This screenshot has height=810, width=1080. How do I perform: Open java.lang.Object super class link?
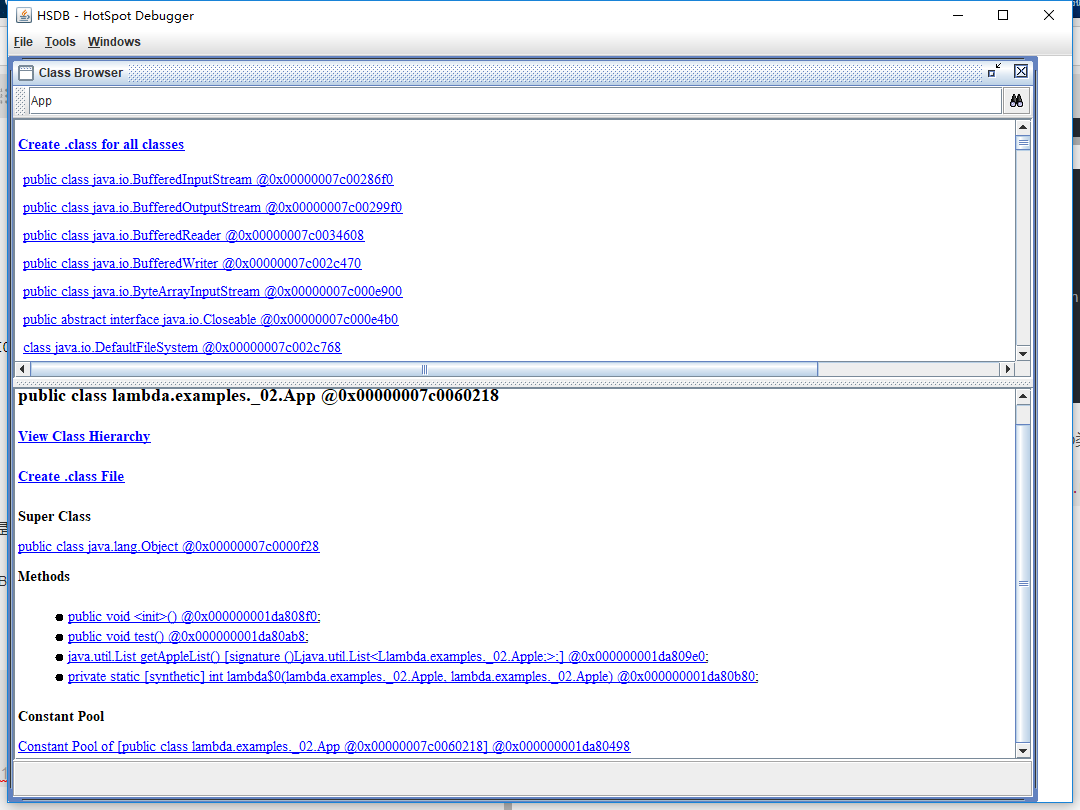click(x=169, y=547)
